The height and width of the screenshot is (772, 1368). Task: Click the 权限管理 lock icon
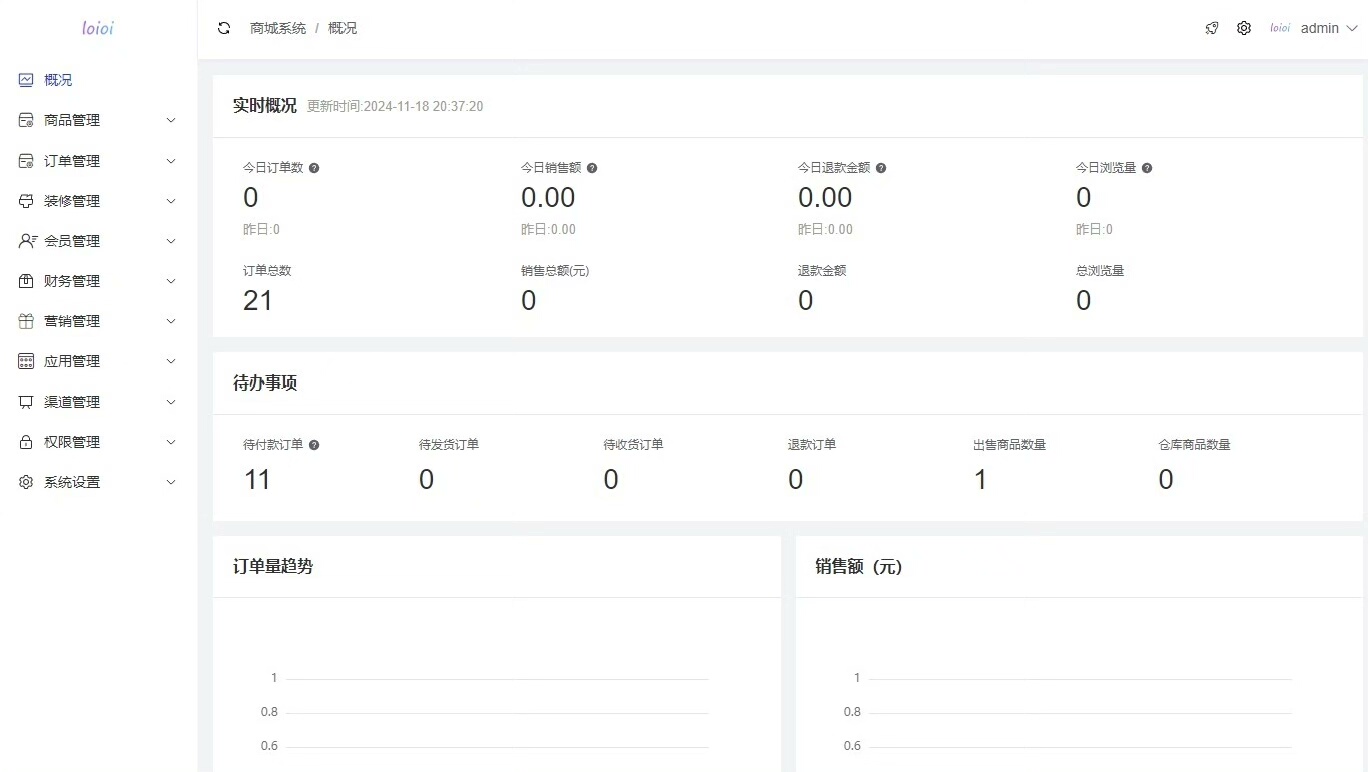tap(26, 442)
